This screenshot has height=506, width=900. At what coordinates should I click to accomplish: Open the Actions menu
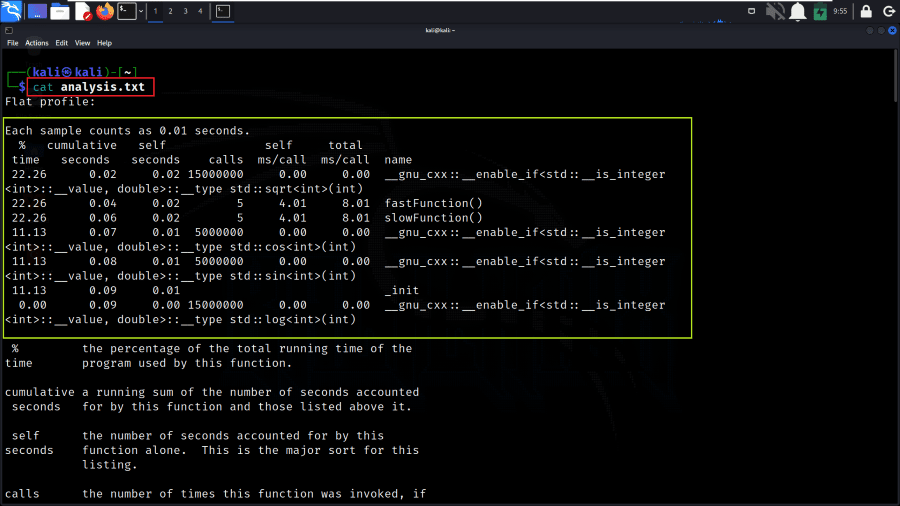[37, 43]
